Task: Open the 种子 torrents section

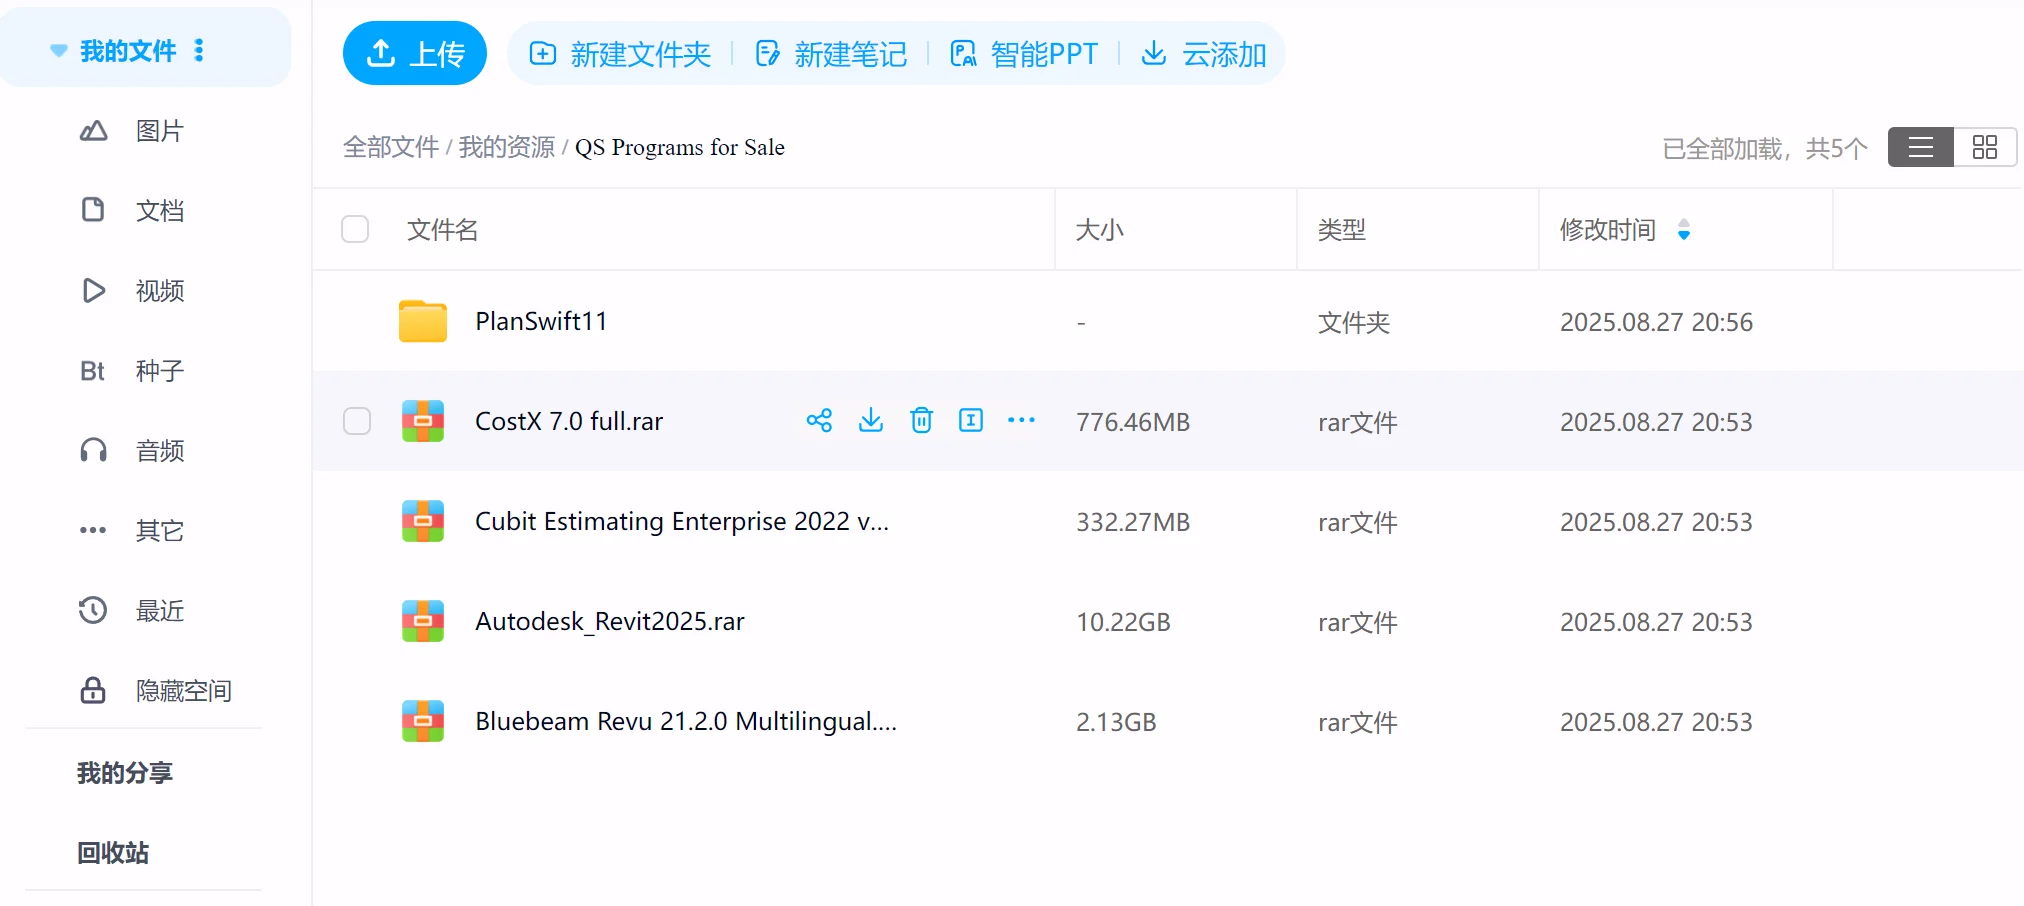Action: tap(158, 370)
